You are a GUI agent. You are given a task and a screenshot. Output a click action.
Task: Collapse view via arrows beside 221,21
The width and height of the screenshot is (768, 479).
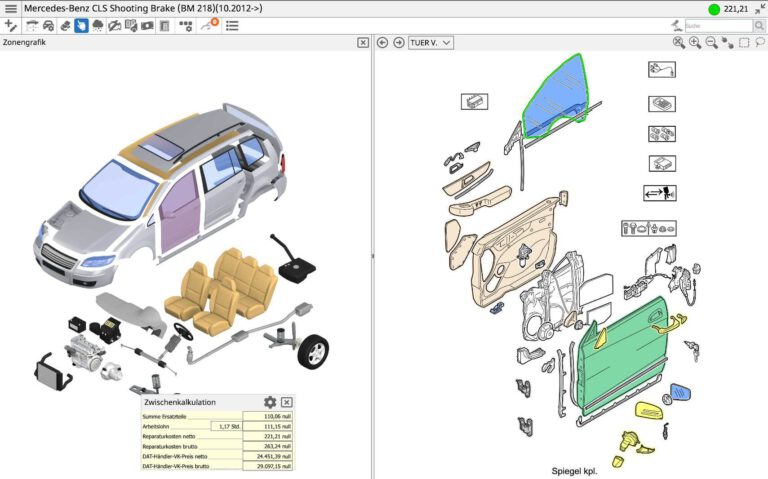pos(759,9)
